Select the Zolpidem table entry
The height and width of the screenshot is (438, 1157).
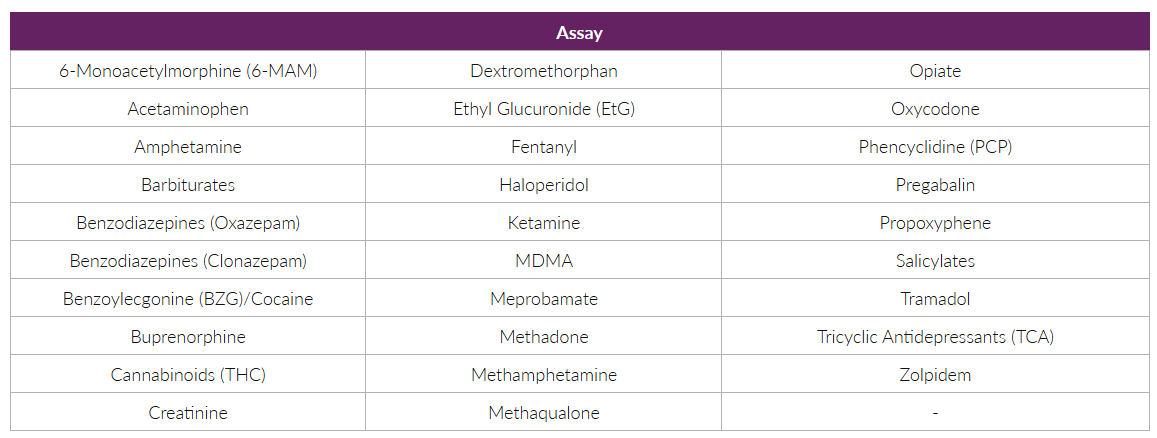tap(935, 375)
